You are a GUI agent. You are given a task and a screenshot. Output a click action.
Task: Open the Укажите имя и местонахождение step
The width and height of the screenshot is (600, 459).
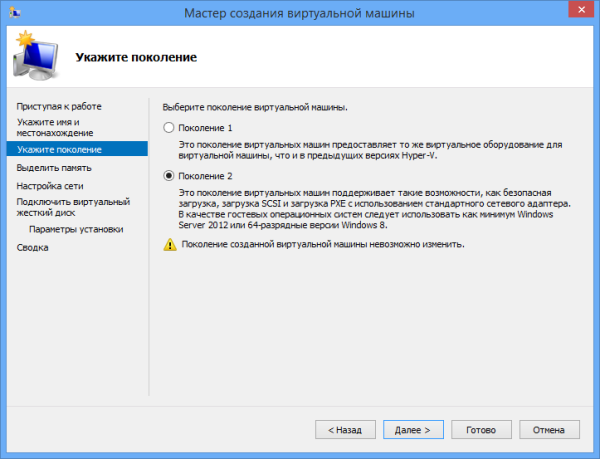point(55,127)
